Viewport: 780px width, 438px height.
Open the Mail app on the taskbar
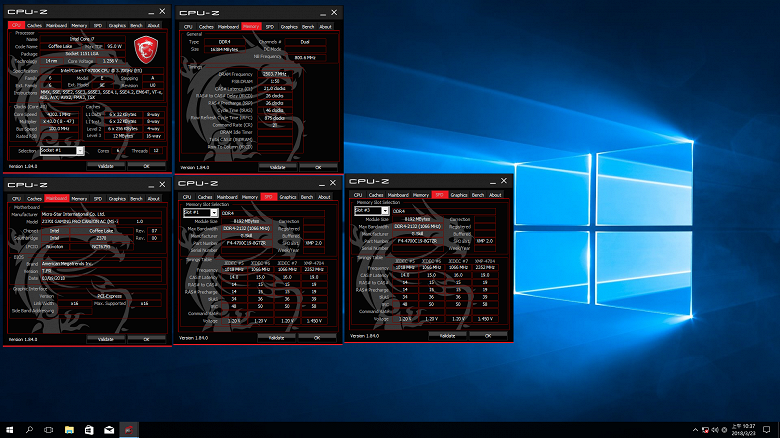(107, 430)
